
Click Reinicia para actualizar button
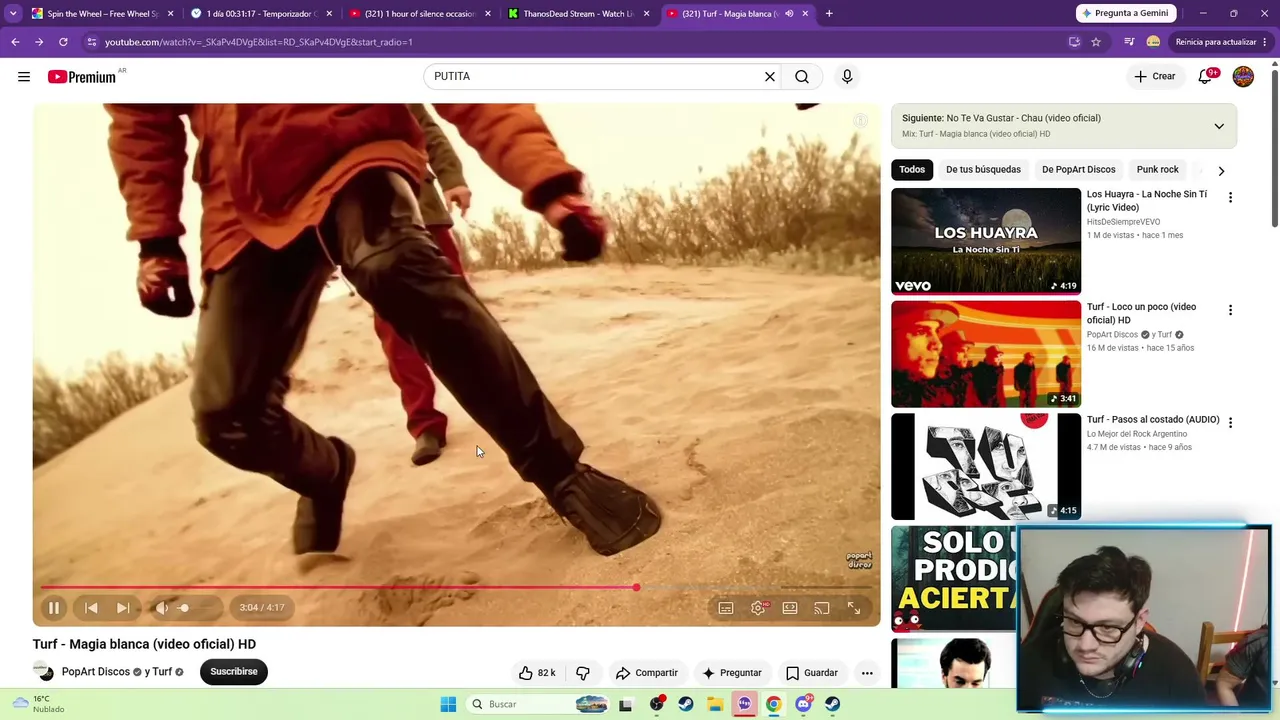pyautogui.click(x=1215, y=42)
